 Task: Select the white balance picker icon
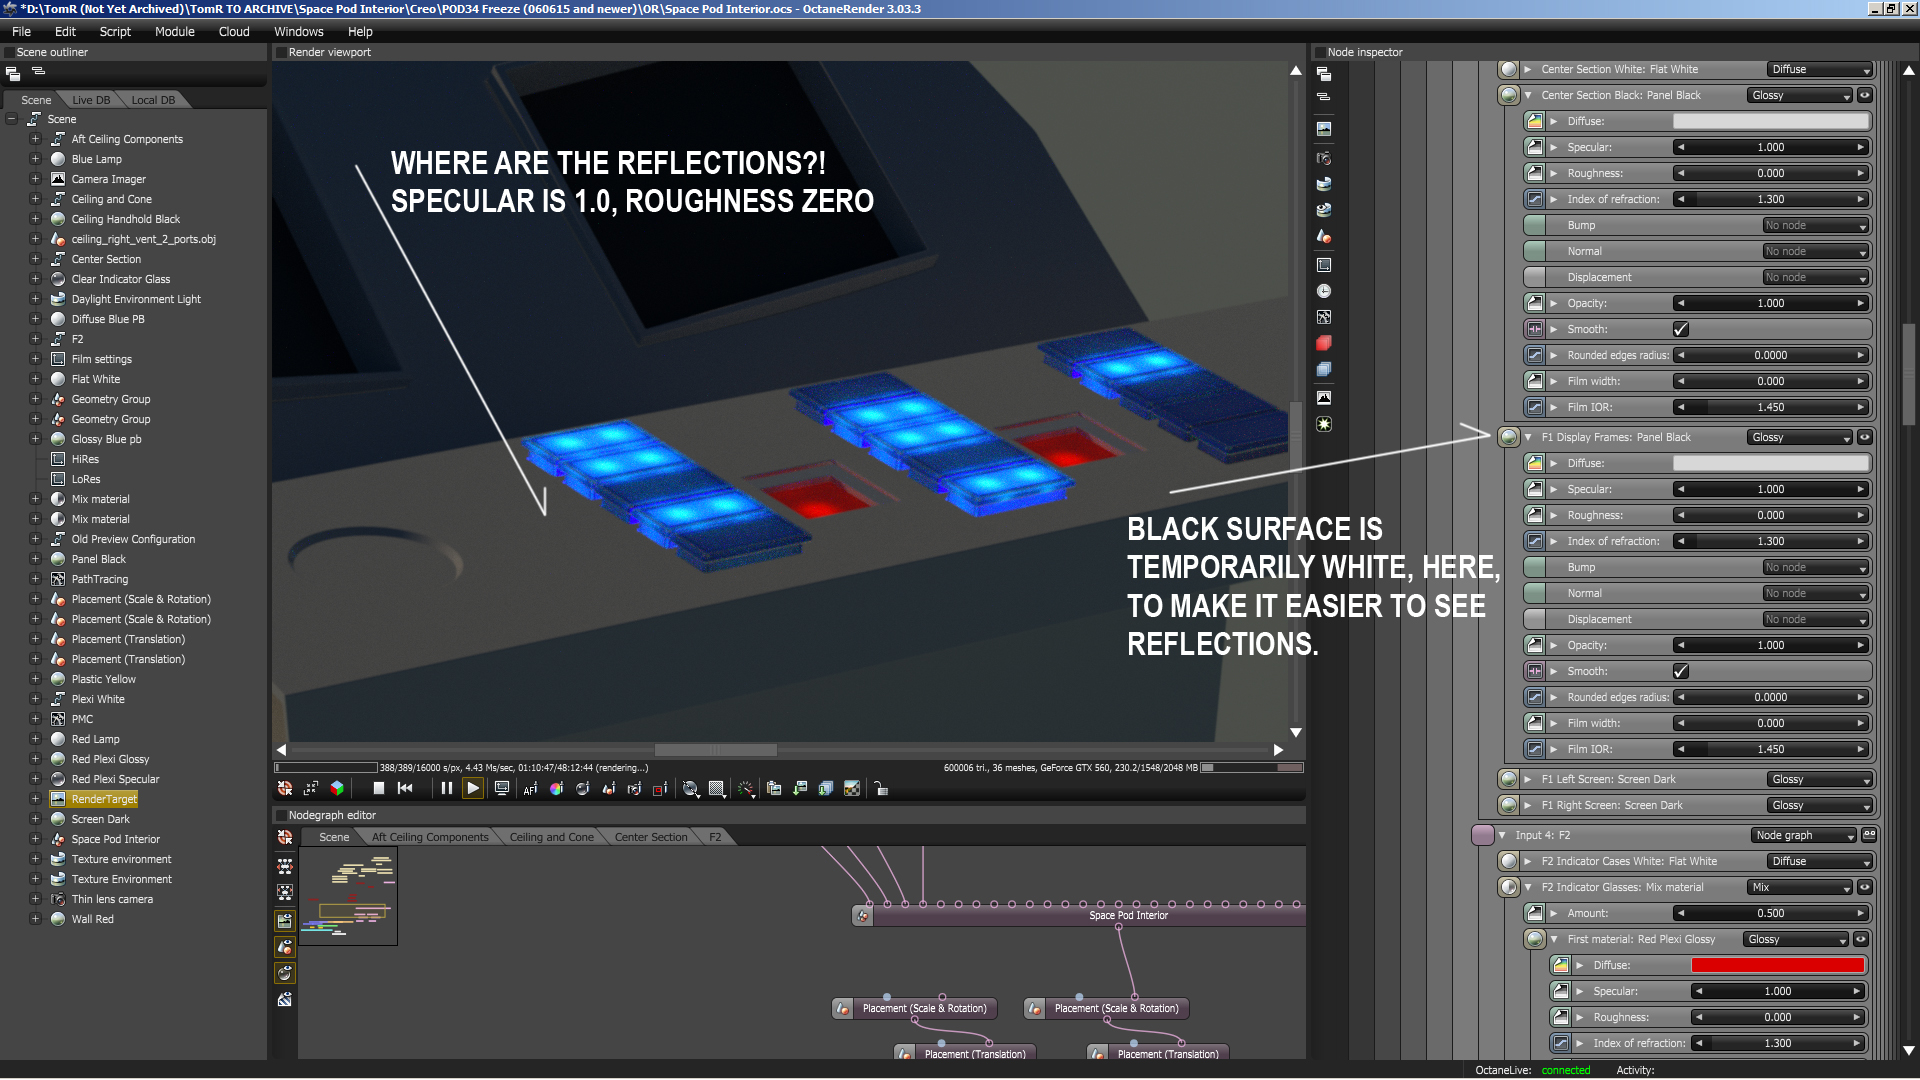(x=556, y=789)
